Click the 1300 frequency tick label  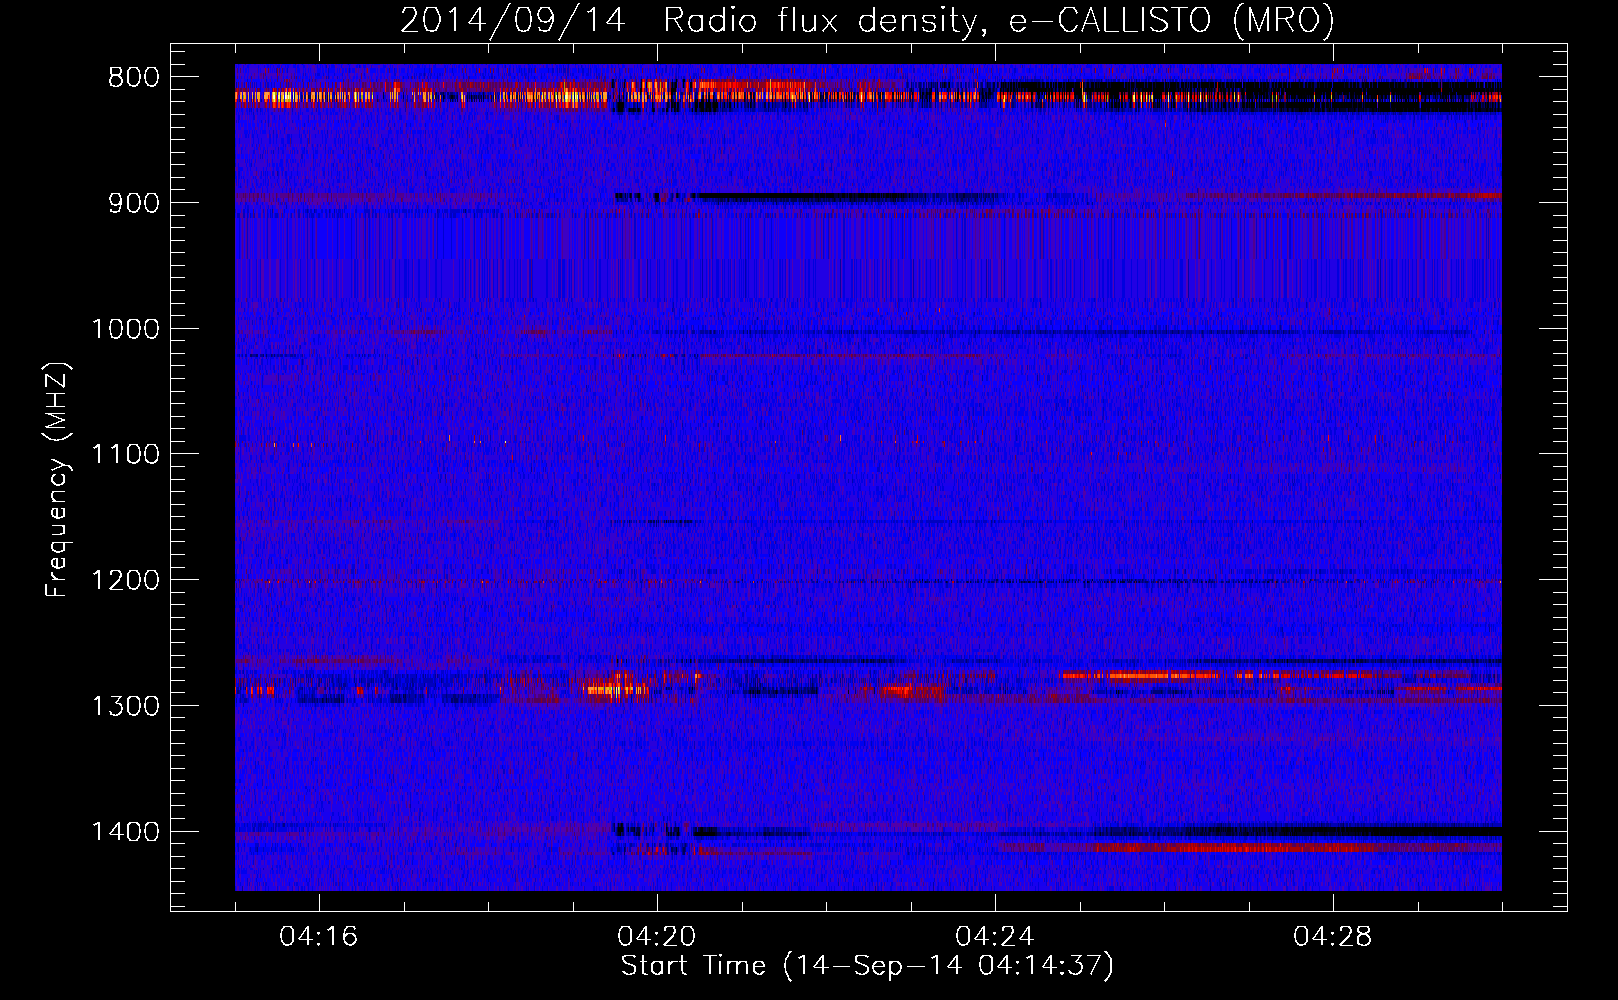[x=125, y=707]
